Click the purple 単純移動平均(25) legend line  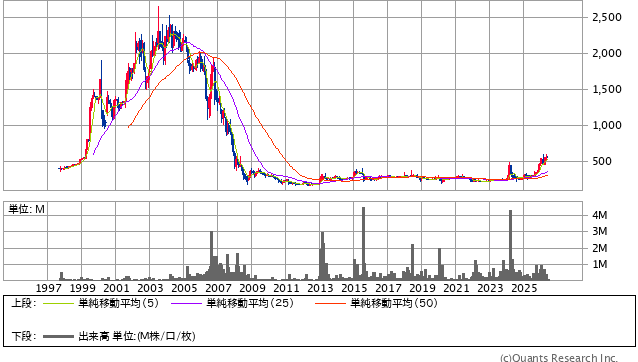[186, 303]
